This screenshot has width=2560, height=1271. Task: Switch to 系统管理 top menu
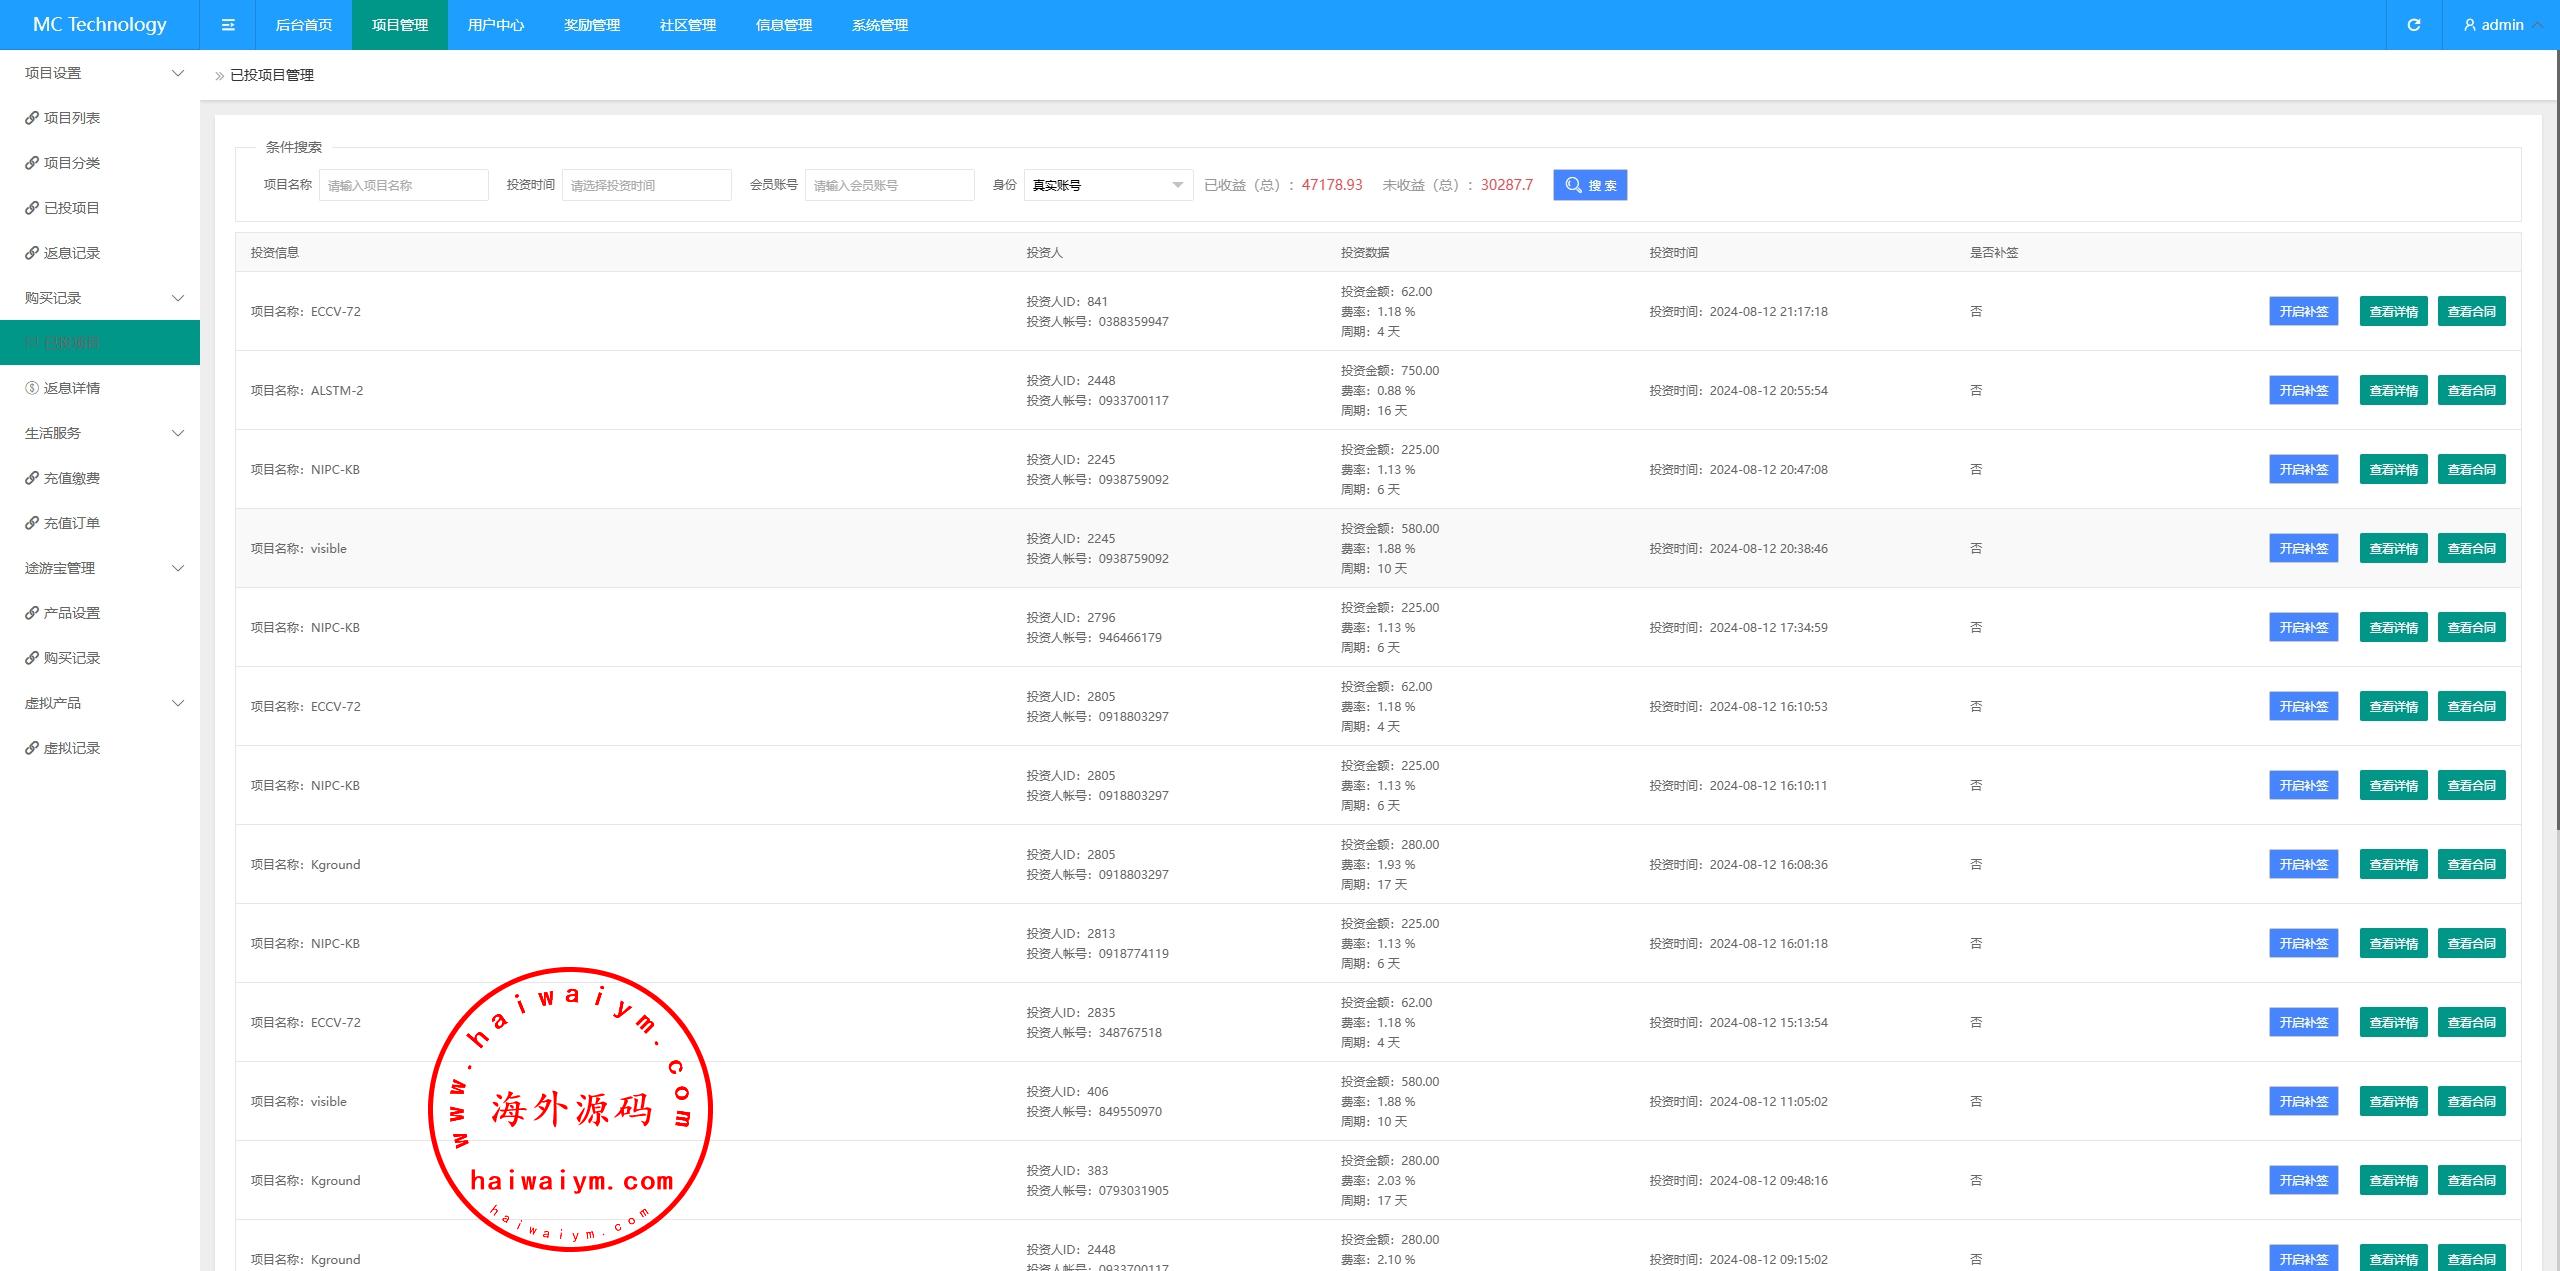(x=879, y=25)
